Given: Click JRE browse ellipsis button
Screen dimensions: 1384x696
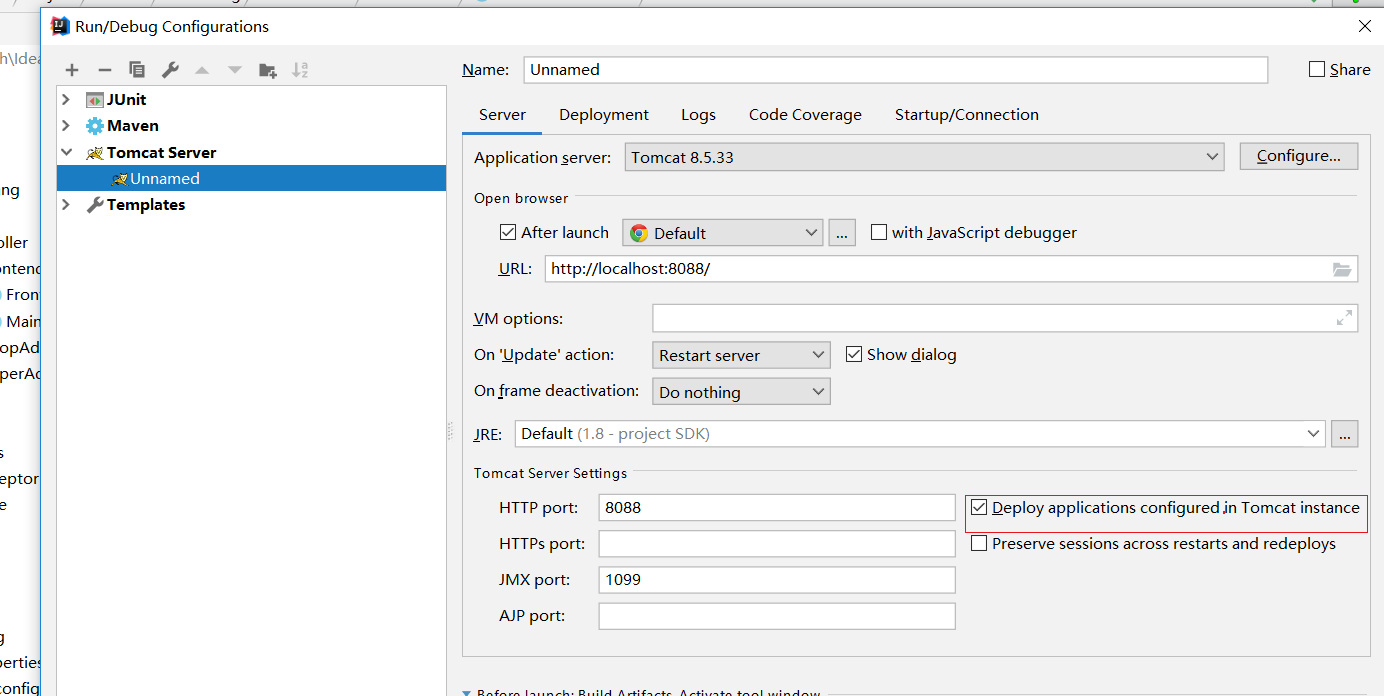Looking at the screenshot, I should click(x=1344, y=434).
